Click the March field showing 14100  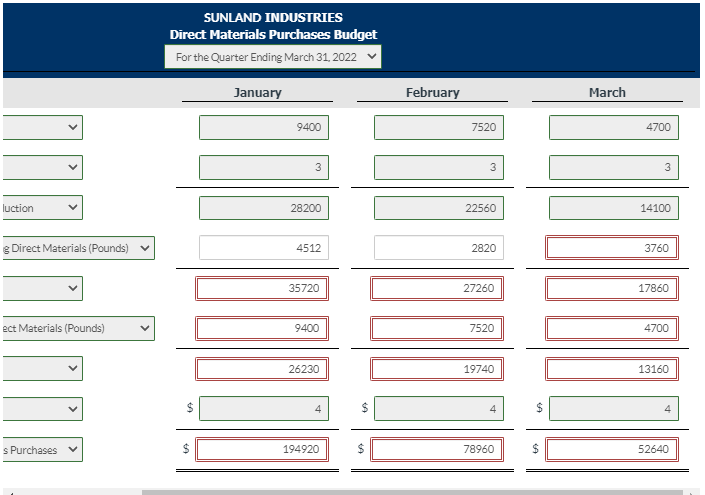pos(614,208)
